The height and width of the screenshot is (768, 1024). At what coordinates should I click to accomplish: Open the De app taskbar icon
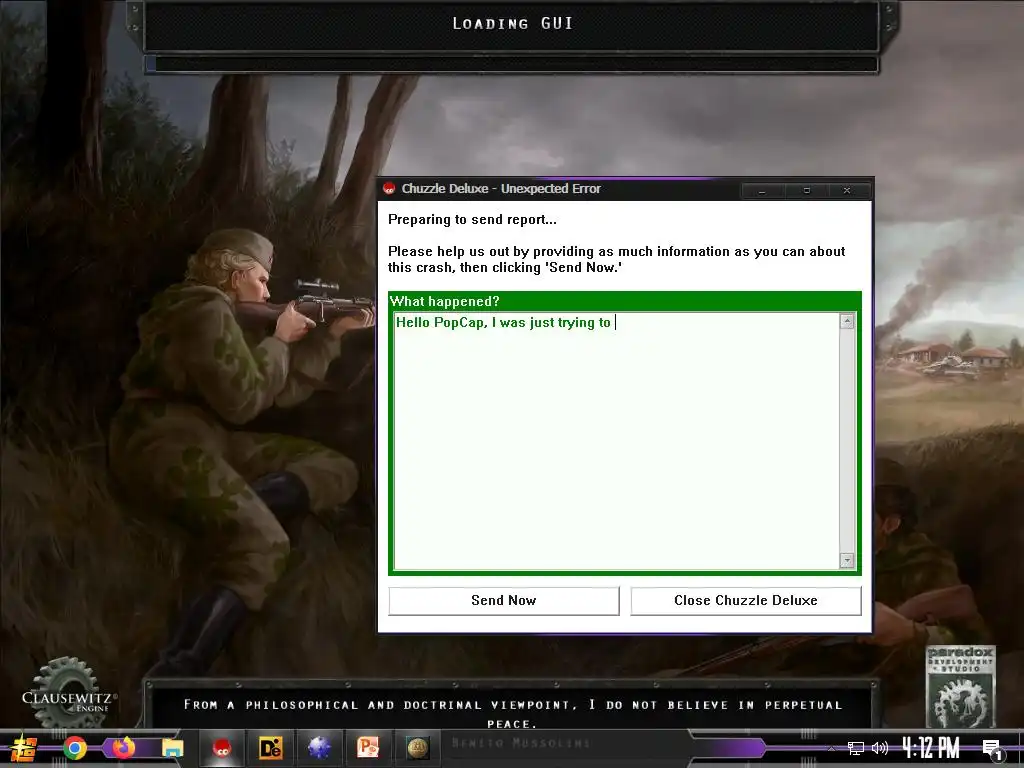tap(270, 748)
